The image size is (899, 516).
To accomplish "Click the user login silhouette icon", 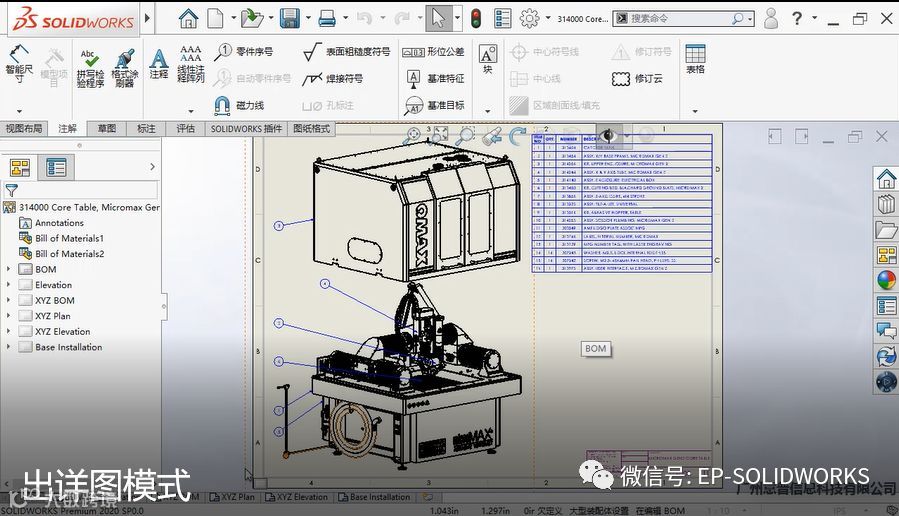I will (x=771, y=18).
